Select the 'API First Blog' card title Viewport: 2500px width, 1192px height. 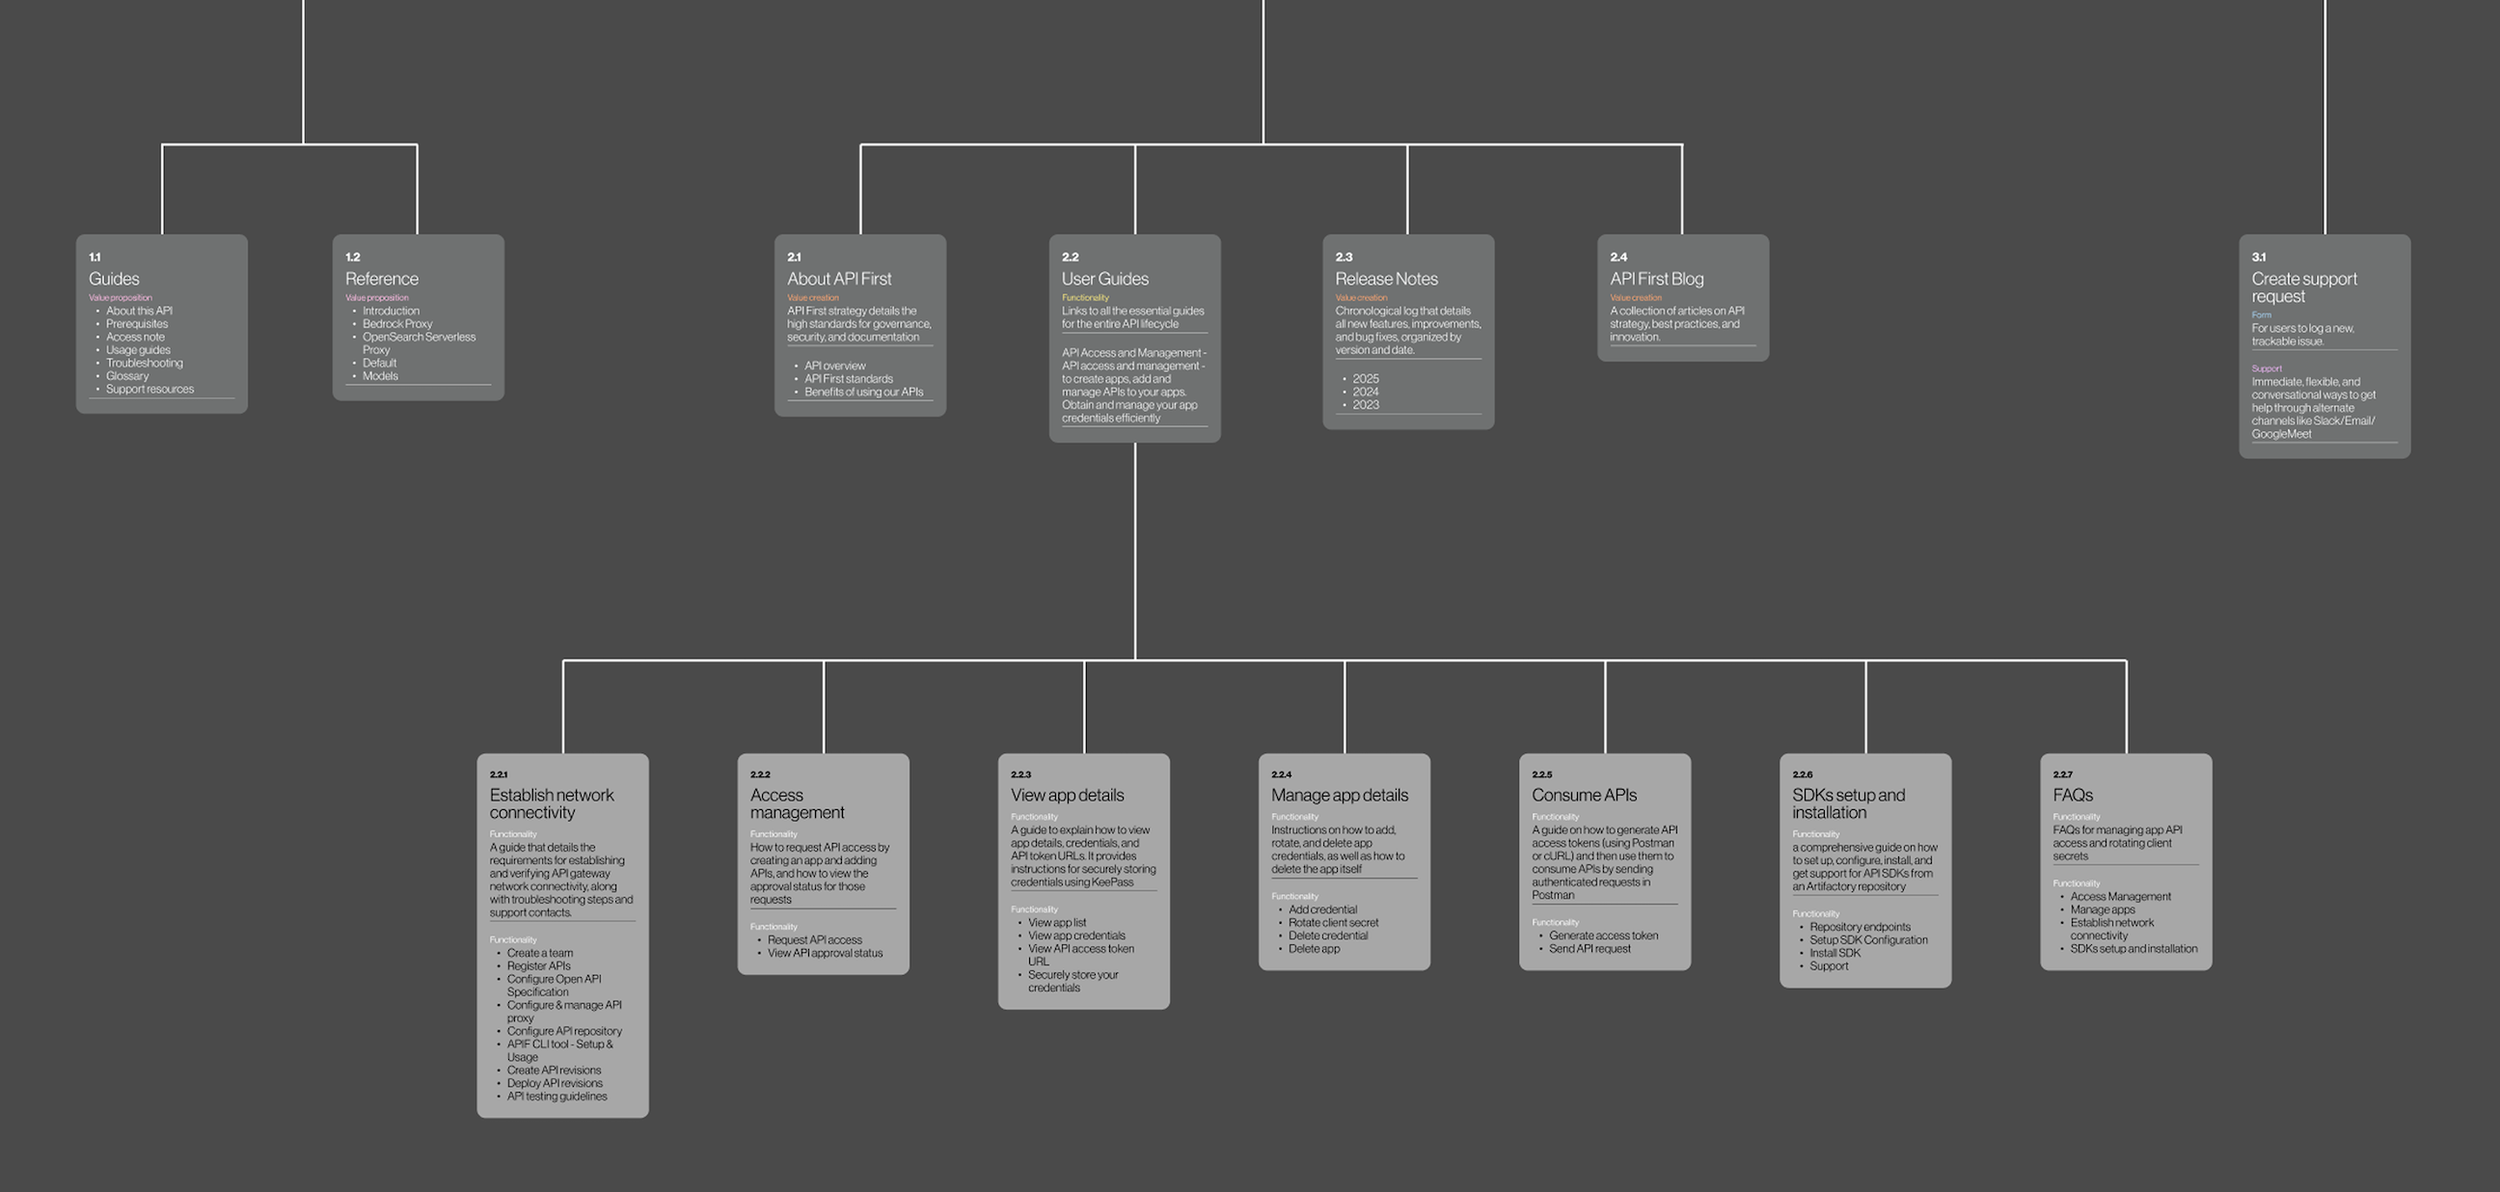coord(1657,279)
